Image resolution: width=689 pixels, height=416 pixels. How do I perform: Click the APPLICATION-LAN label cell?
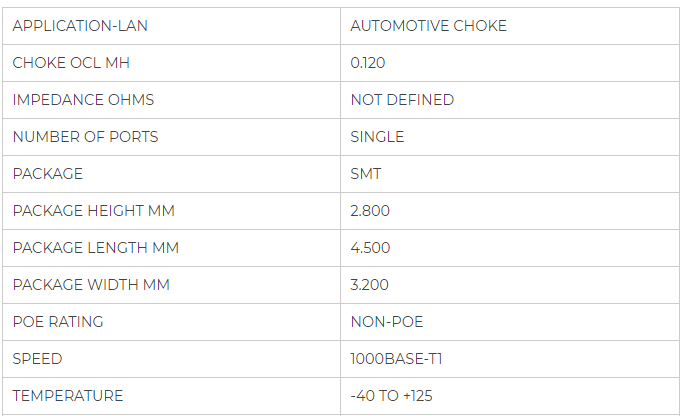coord(80,26)
